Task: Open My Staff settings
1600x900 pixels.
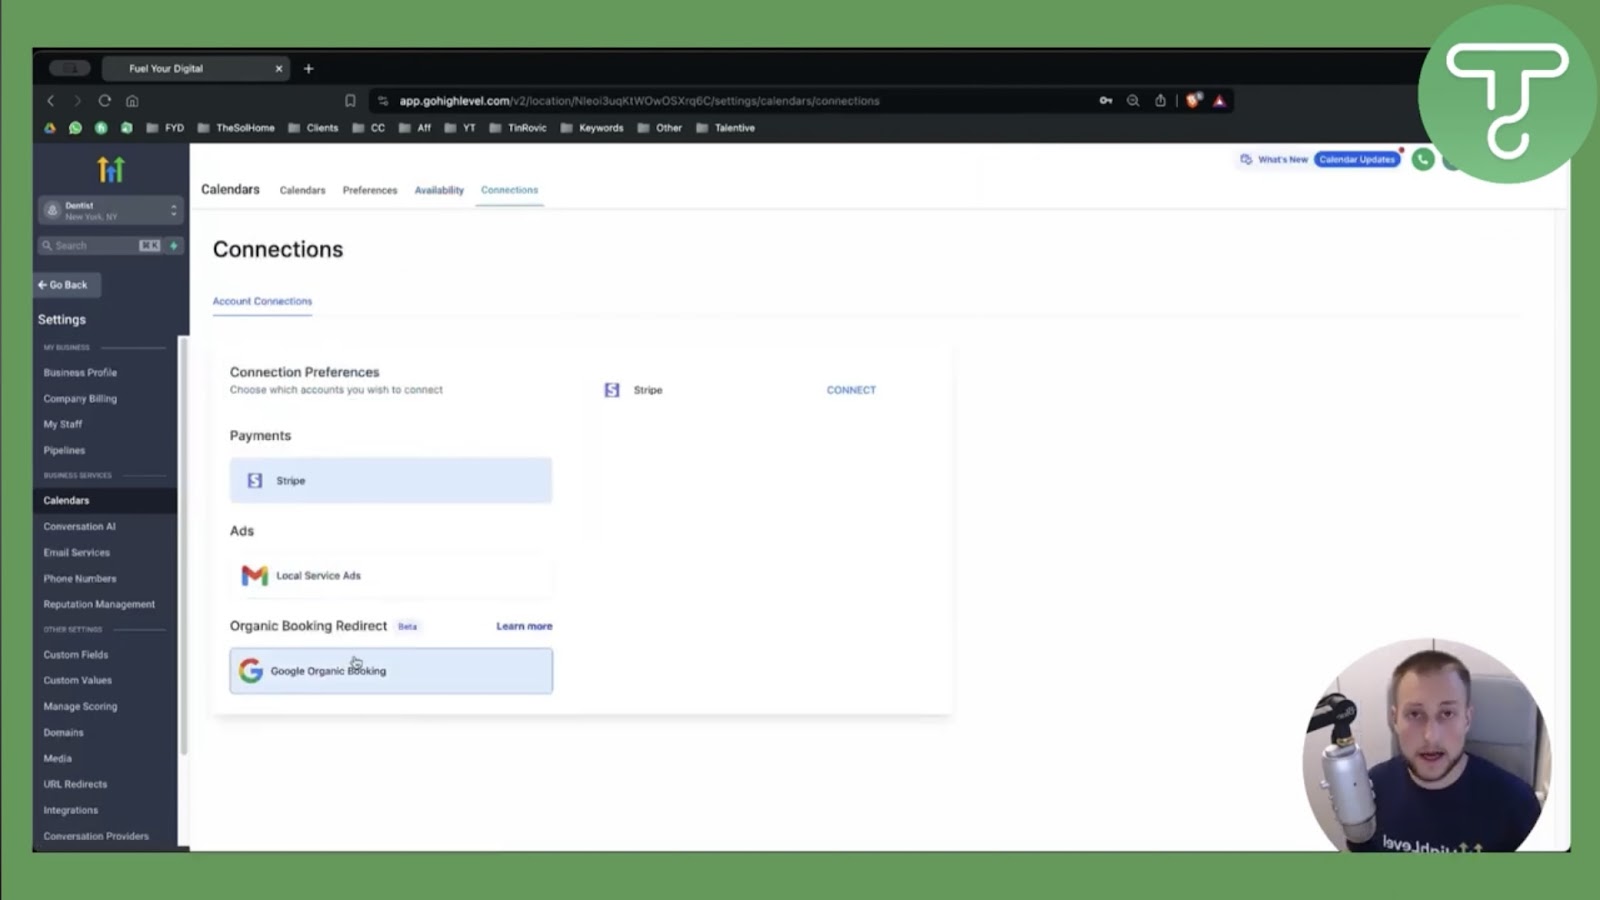Action: click(63, 424)
